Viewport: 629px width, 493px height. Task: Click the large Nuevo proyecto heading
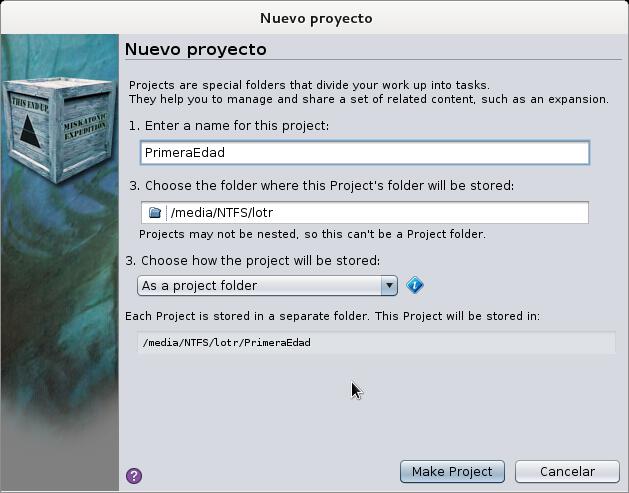[196, 50]
